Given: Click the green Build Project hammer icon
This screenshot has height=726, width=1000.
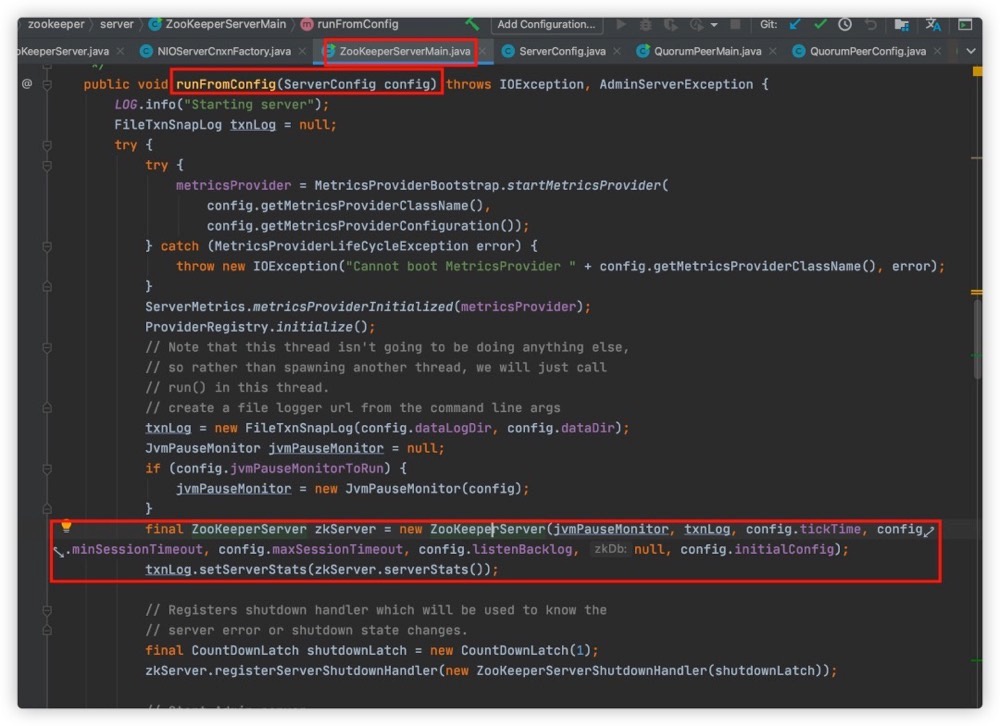Looking at the screenshot, I should point(472,24).
